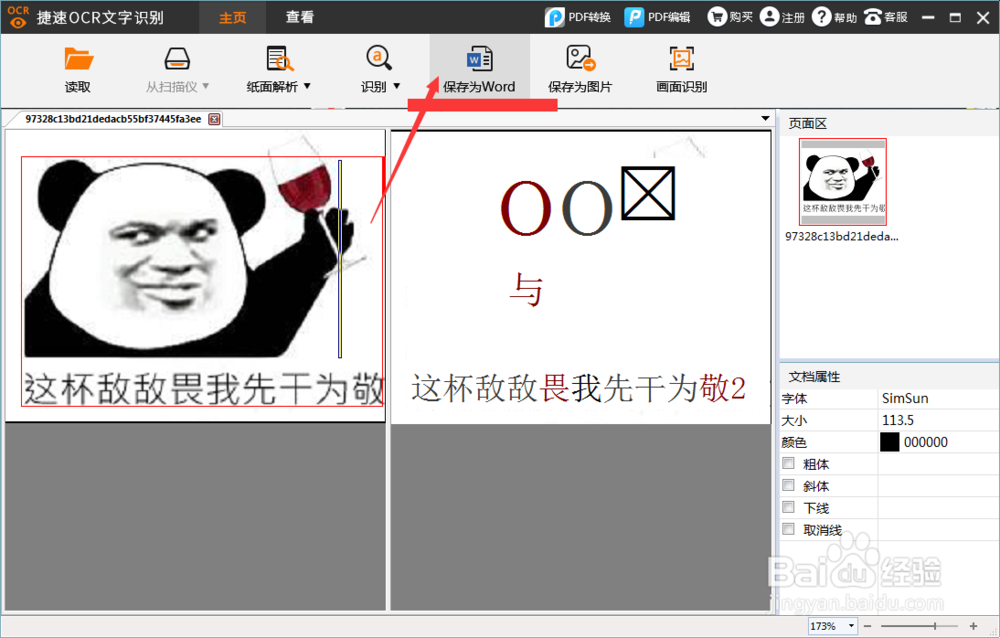This screenshot has width=1000, height=638.
Task: Click the 注册 user account icon
Action: coord(770,17)
